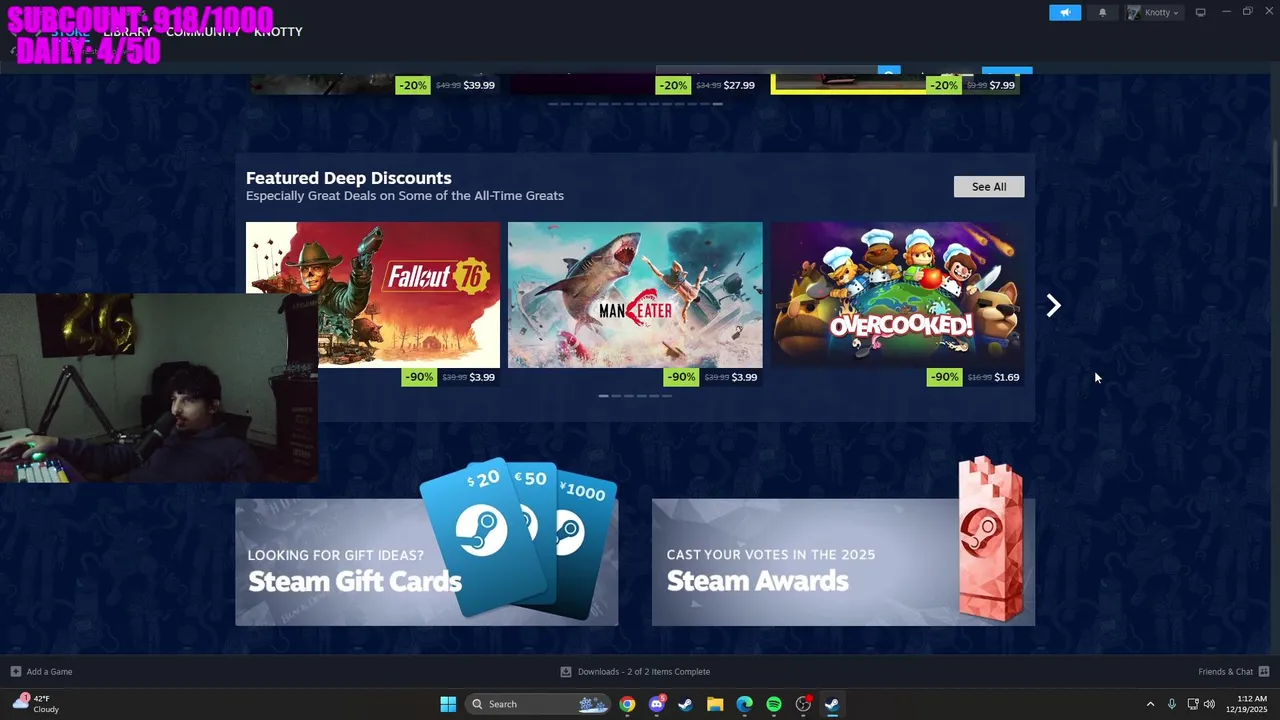
Task: Click the Fallout 76 -90% discount badge
Action: pos(419,377)
